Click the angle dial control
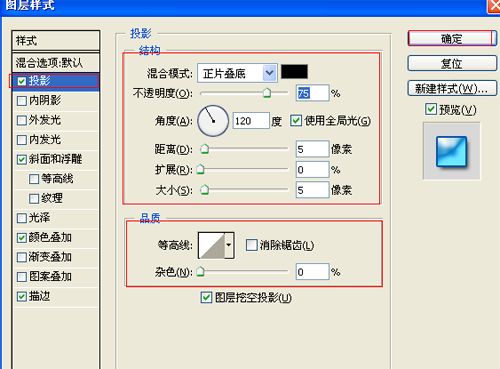Viewport: 500px width, 369px height. (x=213, y=121)
